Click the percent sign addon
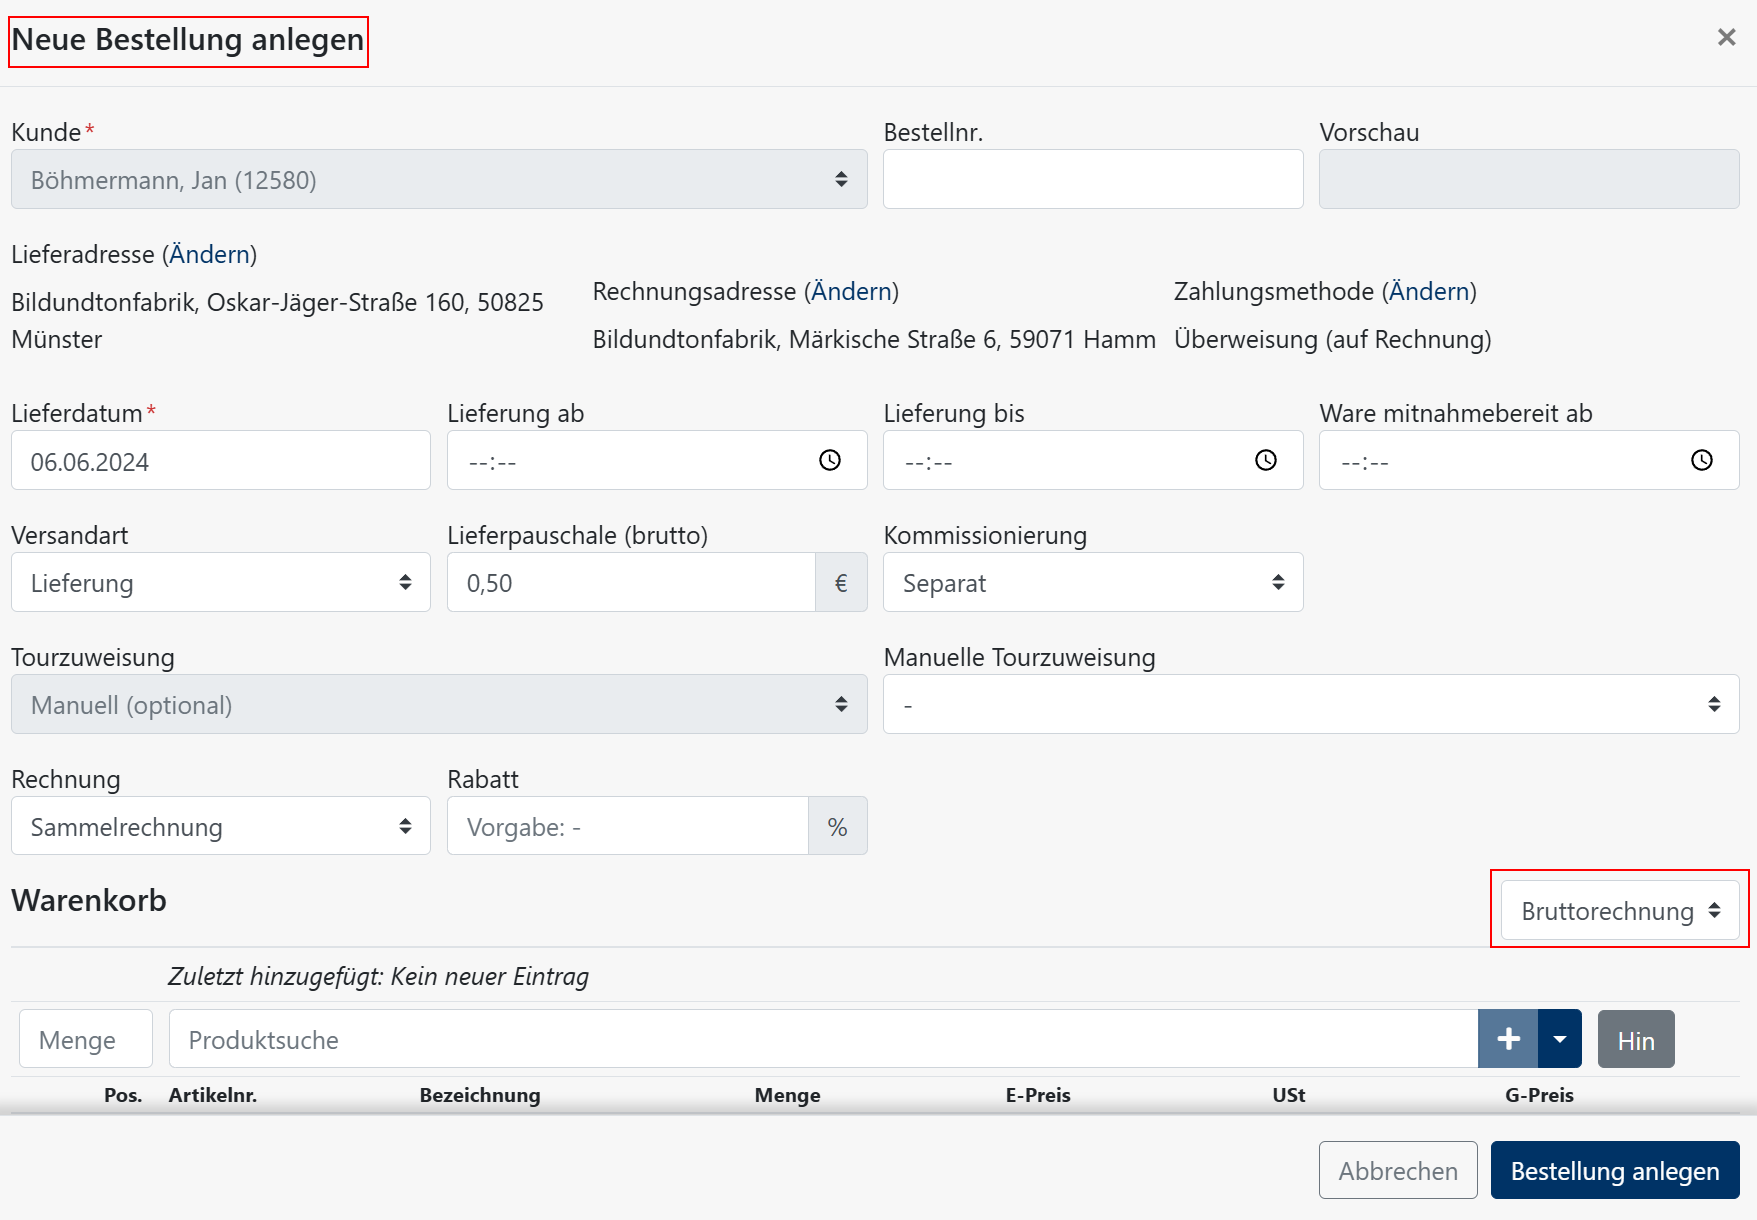 (837, 826)
